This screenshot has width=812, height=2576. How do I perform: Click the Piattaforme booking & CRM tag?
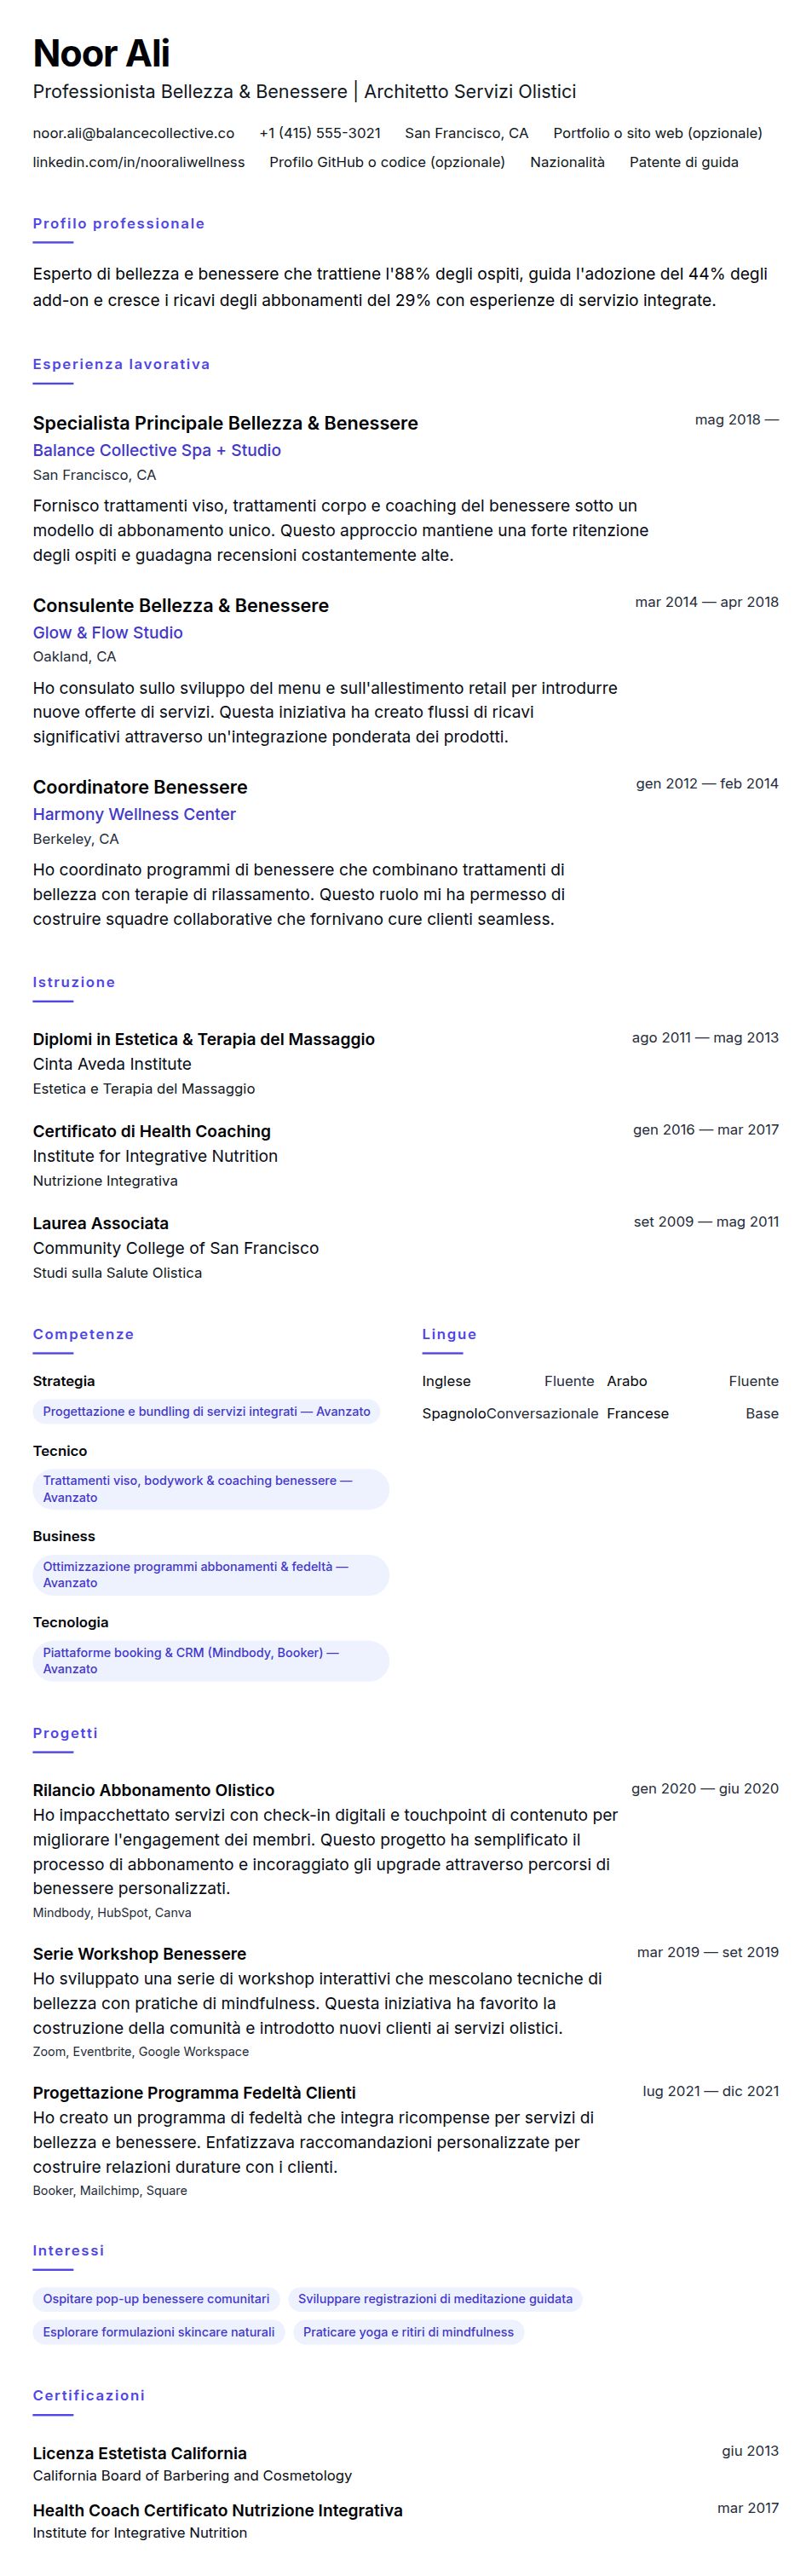211,1661
